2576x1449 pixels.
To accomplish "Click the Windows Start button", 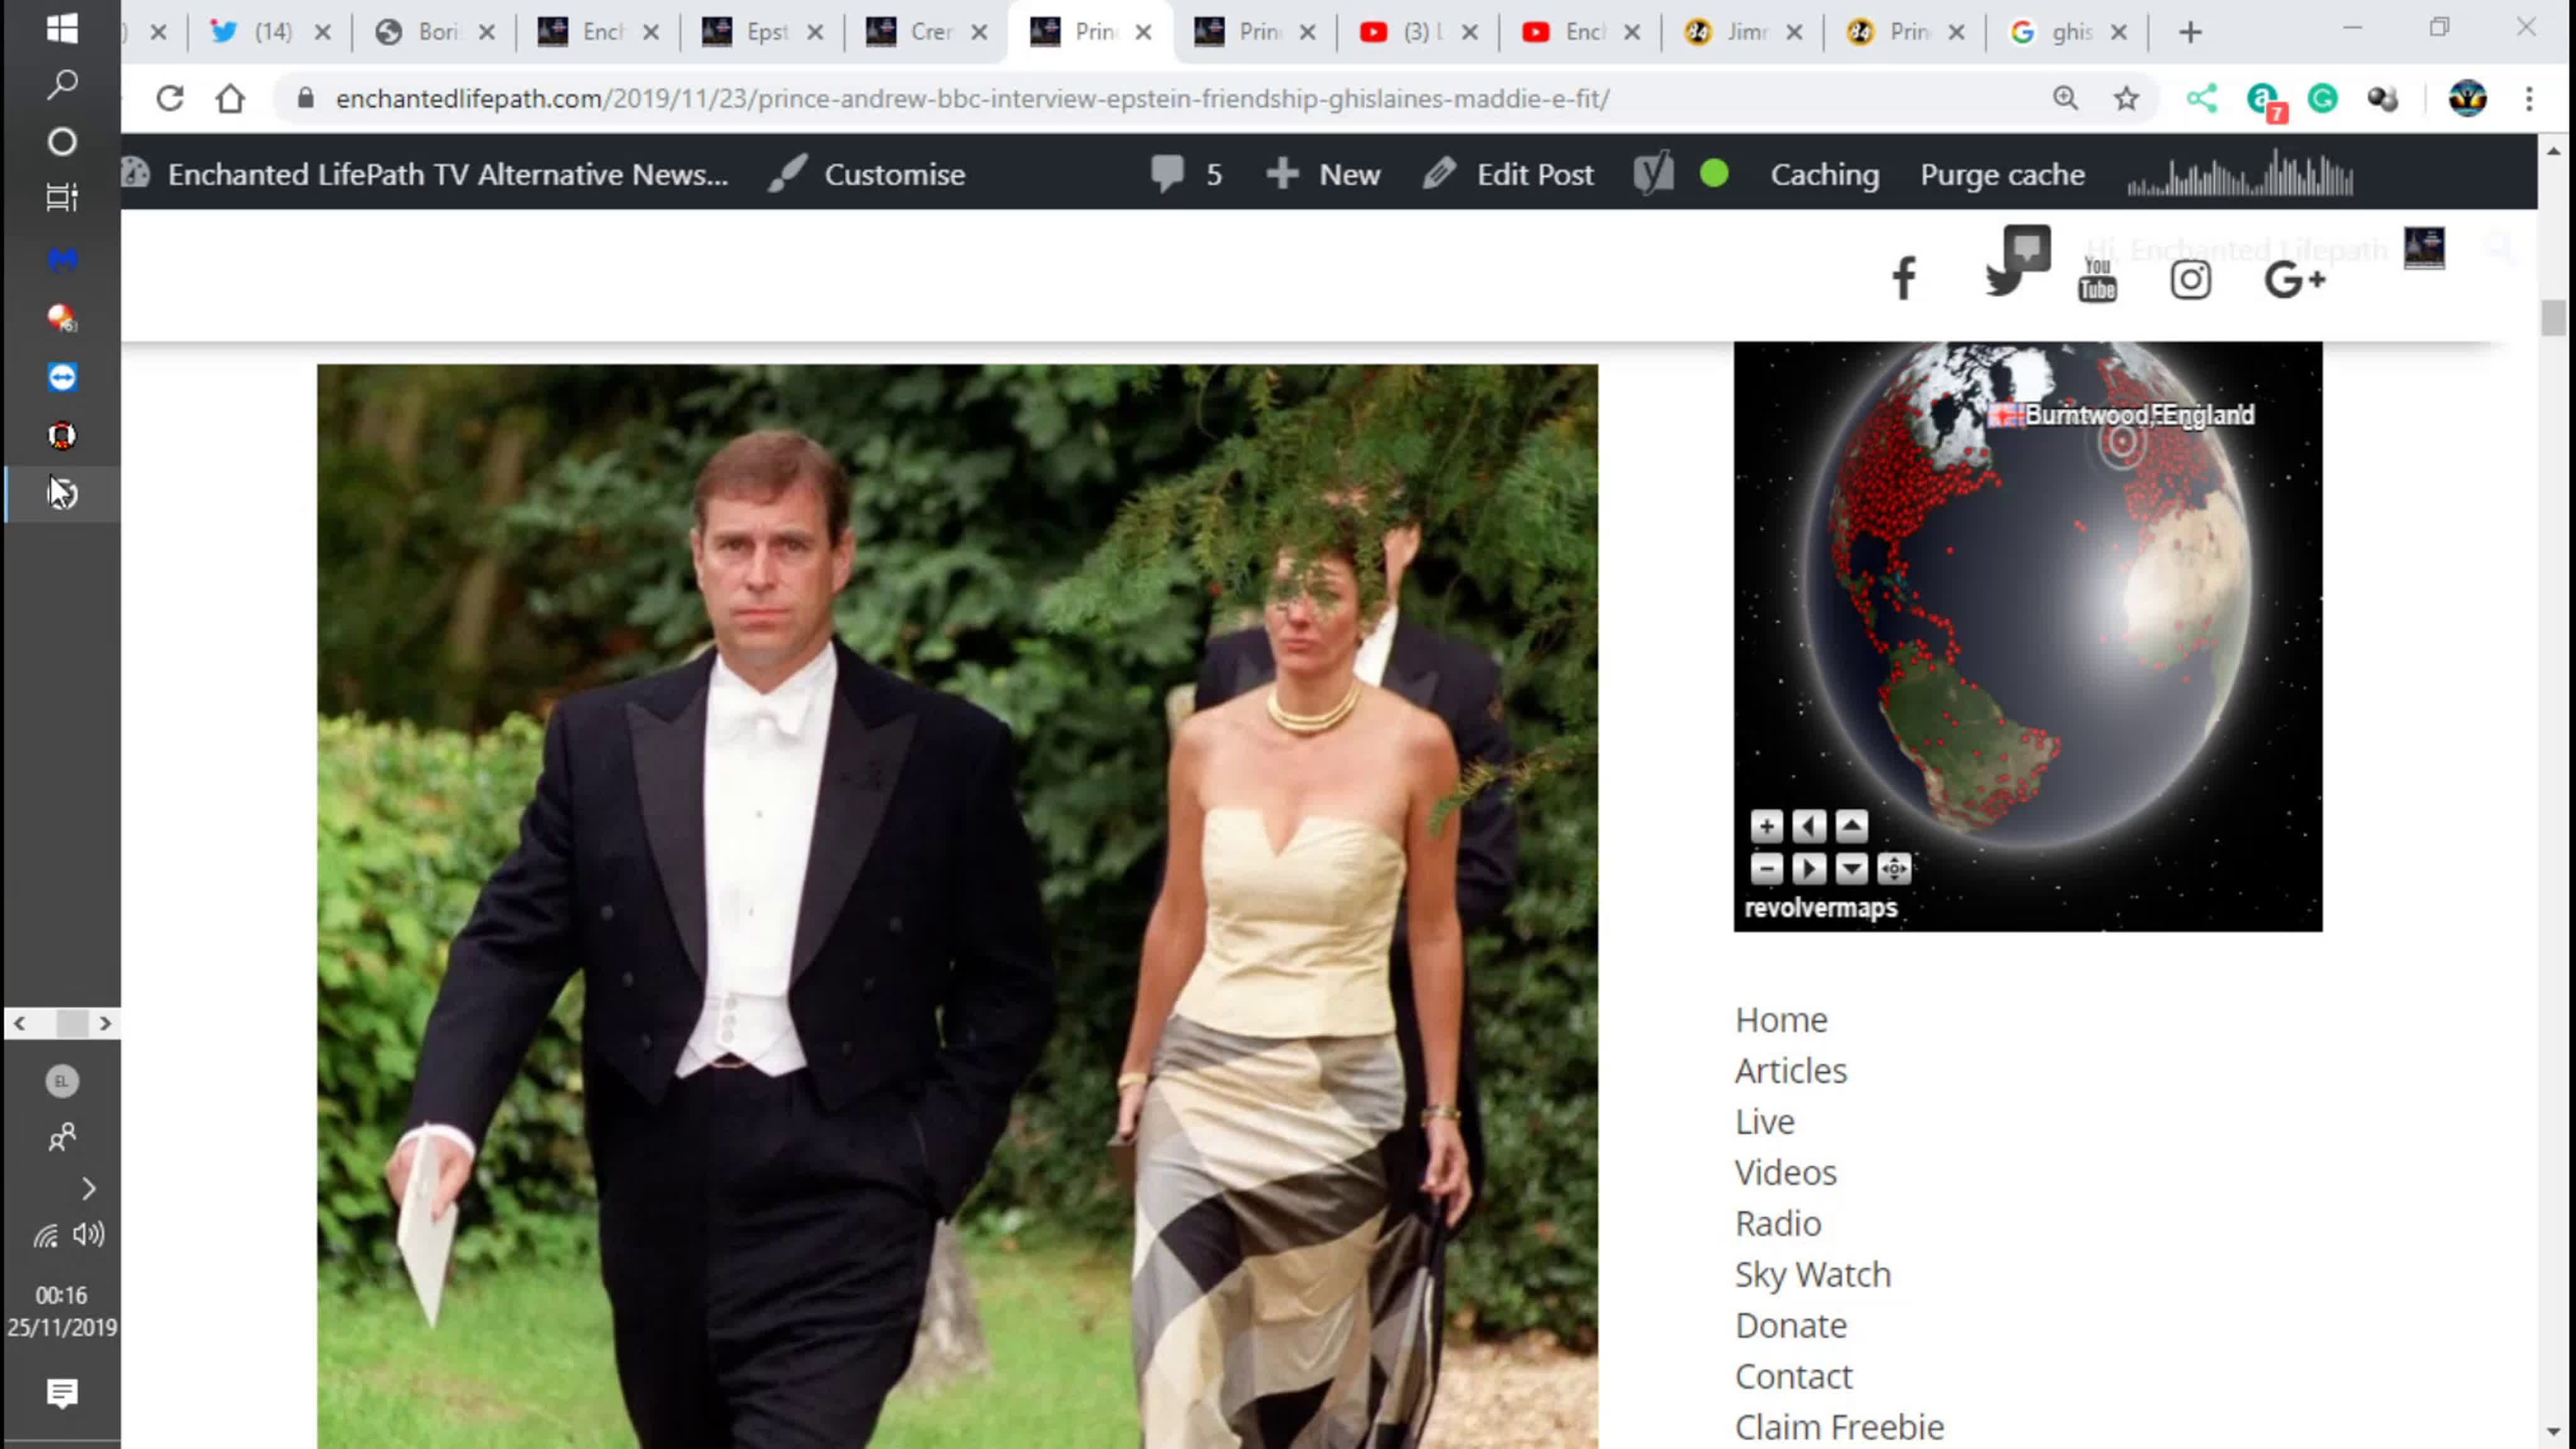I will point(62,28).
